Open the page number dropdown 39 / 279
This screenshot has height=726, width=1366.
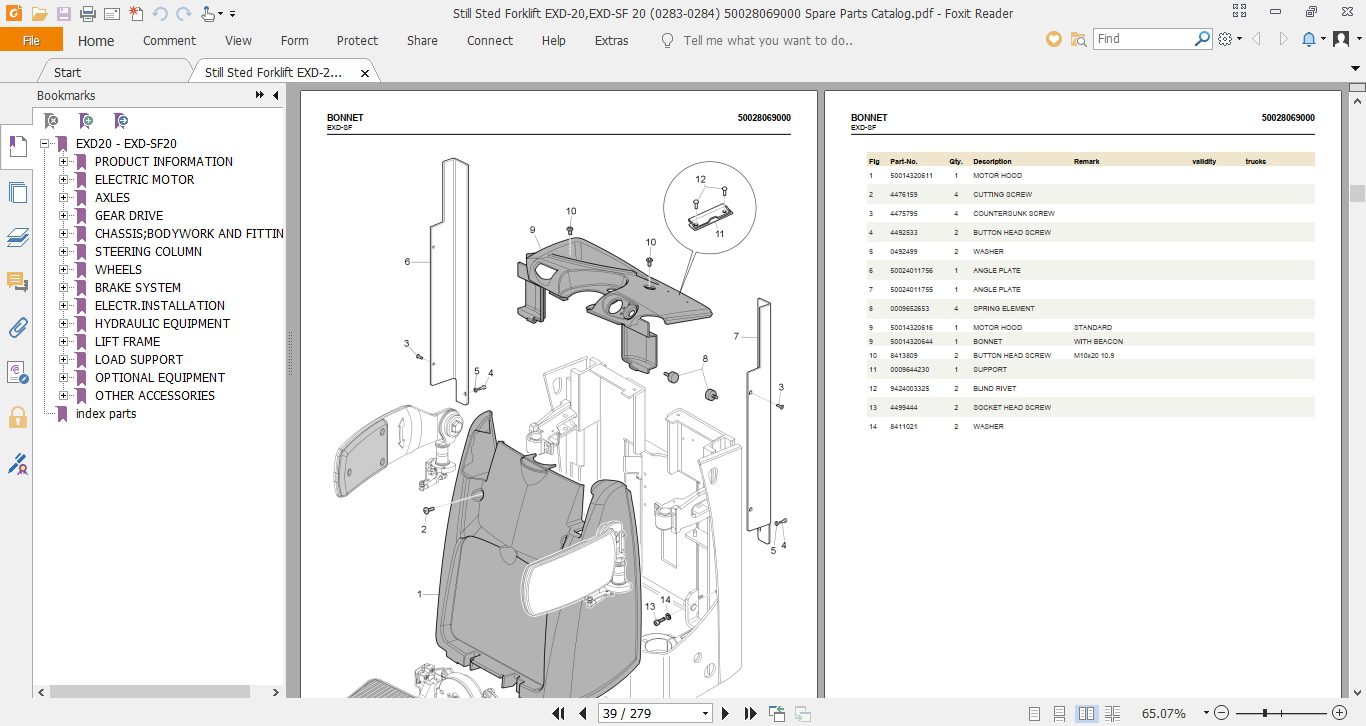(x=706, y=714)
